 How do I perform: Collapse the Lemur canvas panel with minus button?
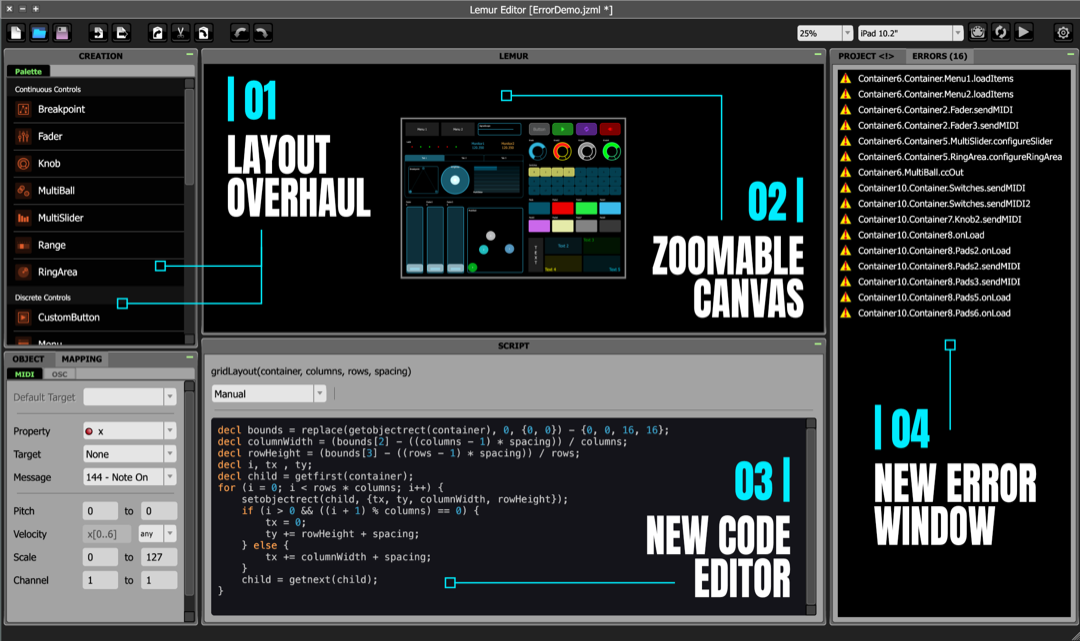pyautogui.click(x=818, y=54)
